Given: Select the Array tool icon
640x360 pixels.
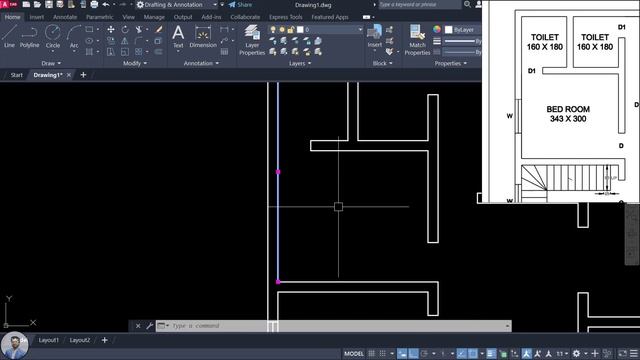Looking at the screenshot, I should [x=139, y=52].
